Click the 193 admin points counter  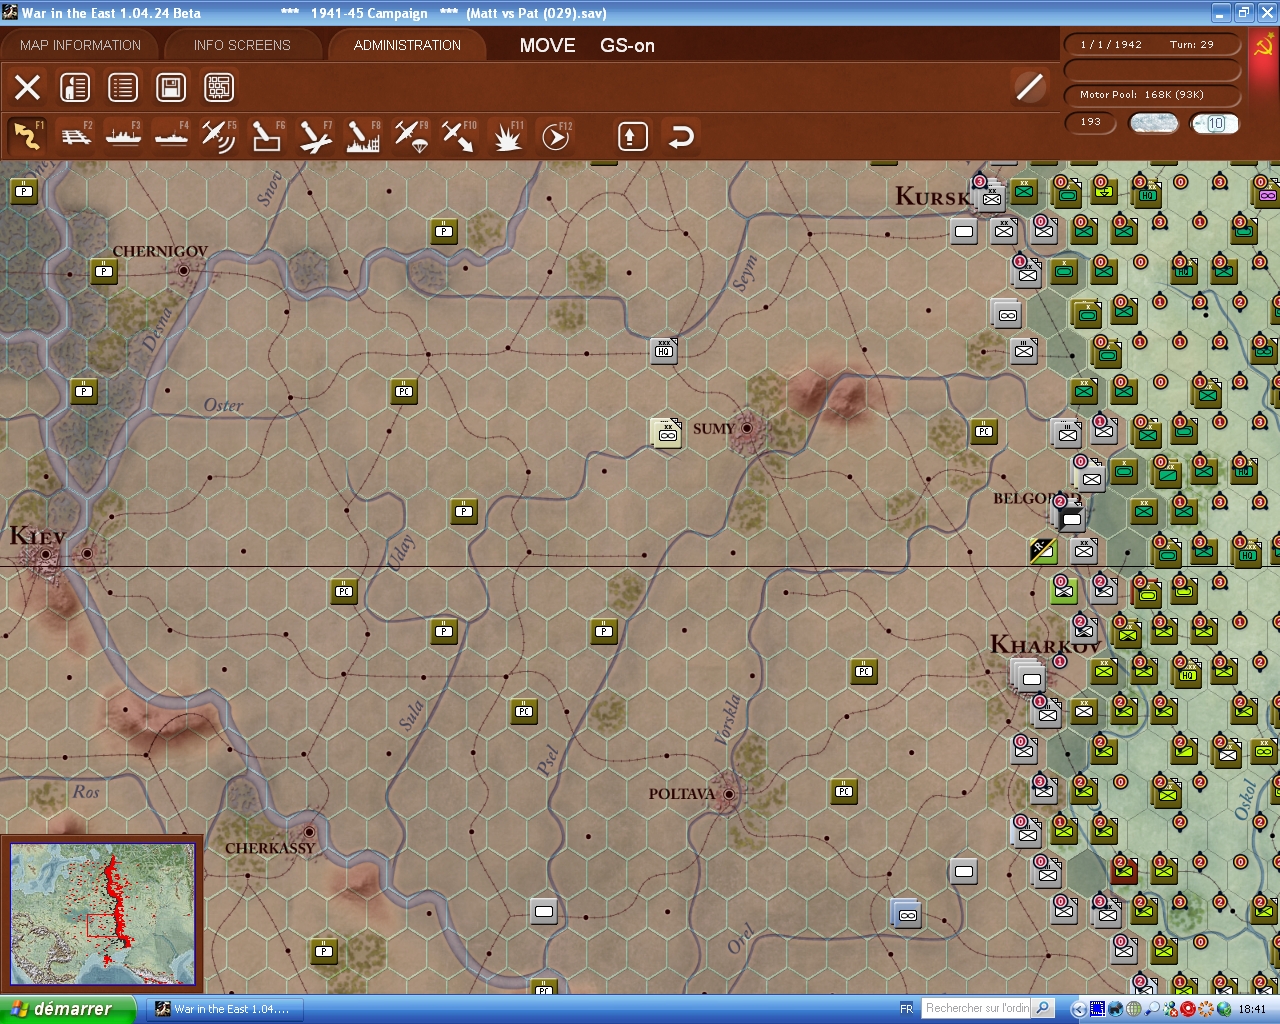click(1091, 122)
